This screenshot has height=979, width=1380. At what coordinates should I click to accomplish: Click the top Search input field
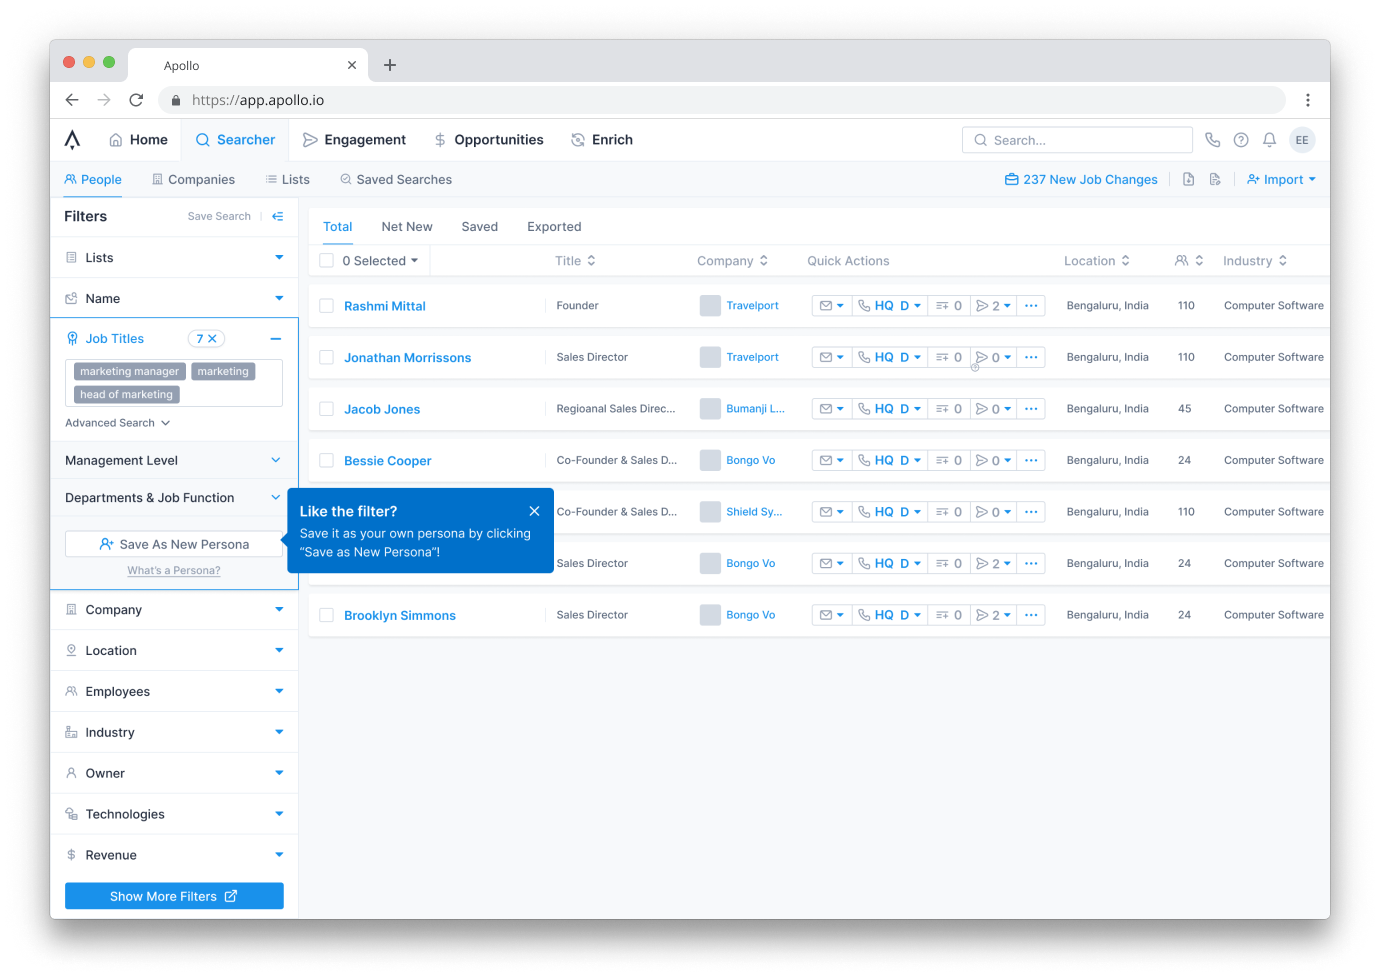[x=1077, y=140]
